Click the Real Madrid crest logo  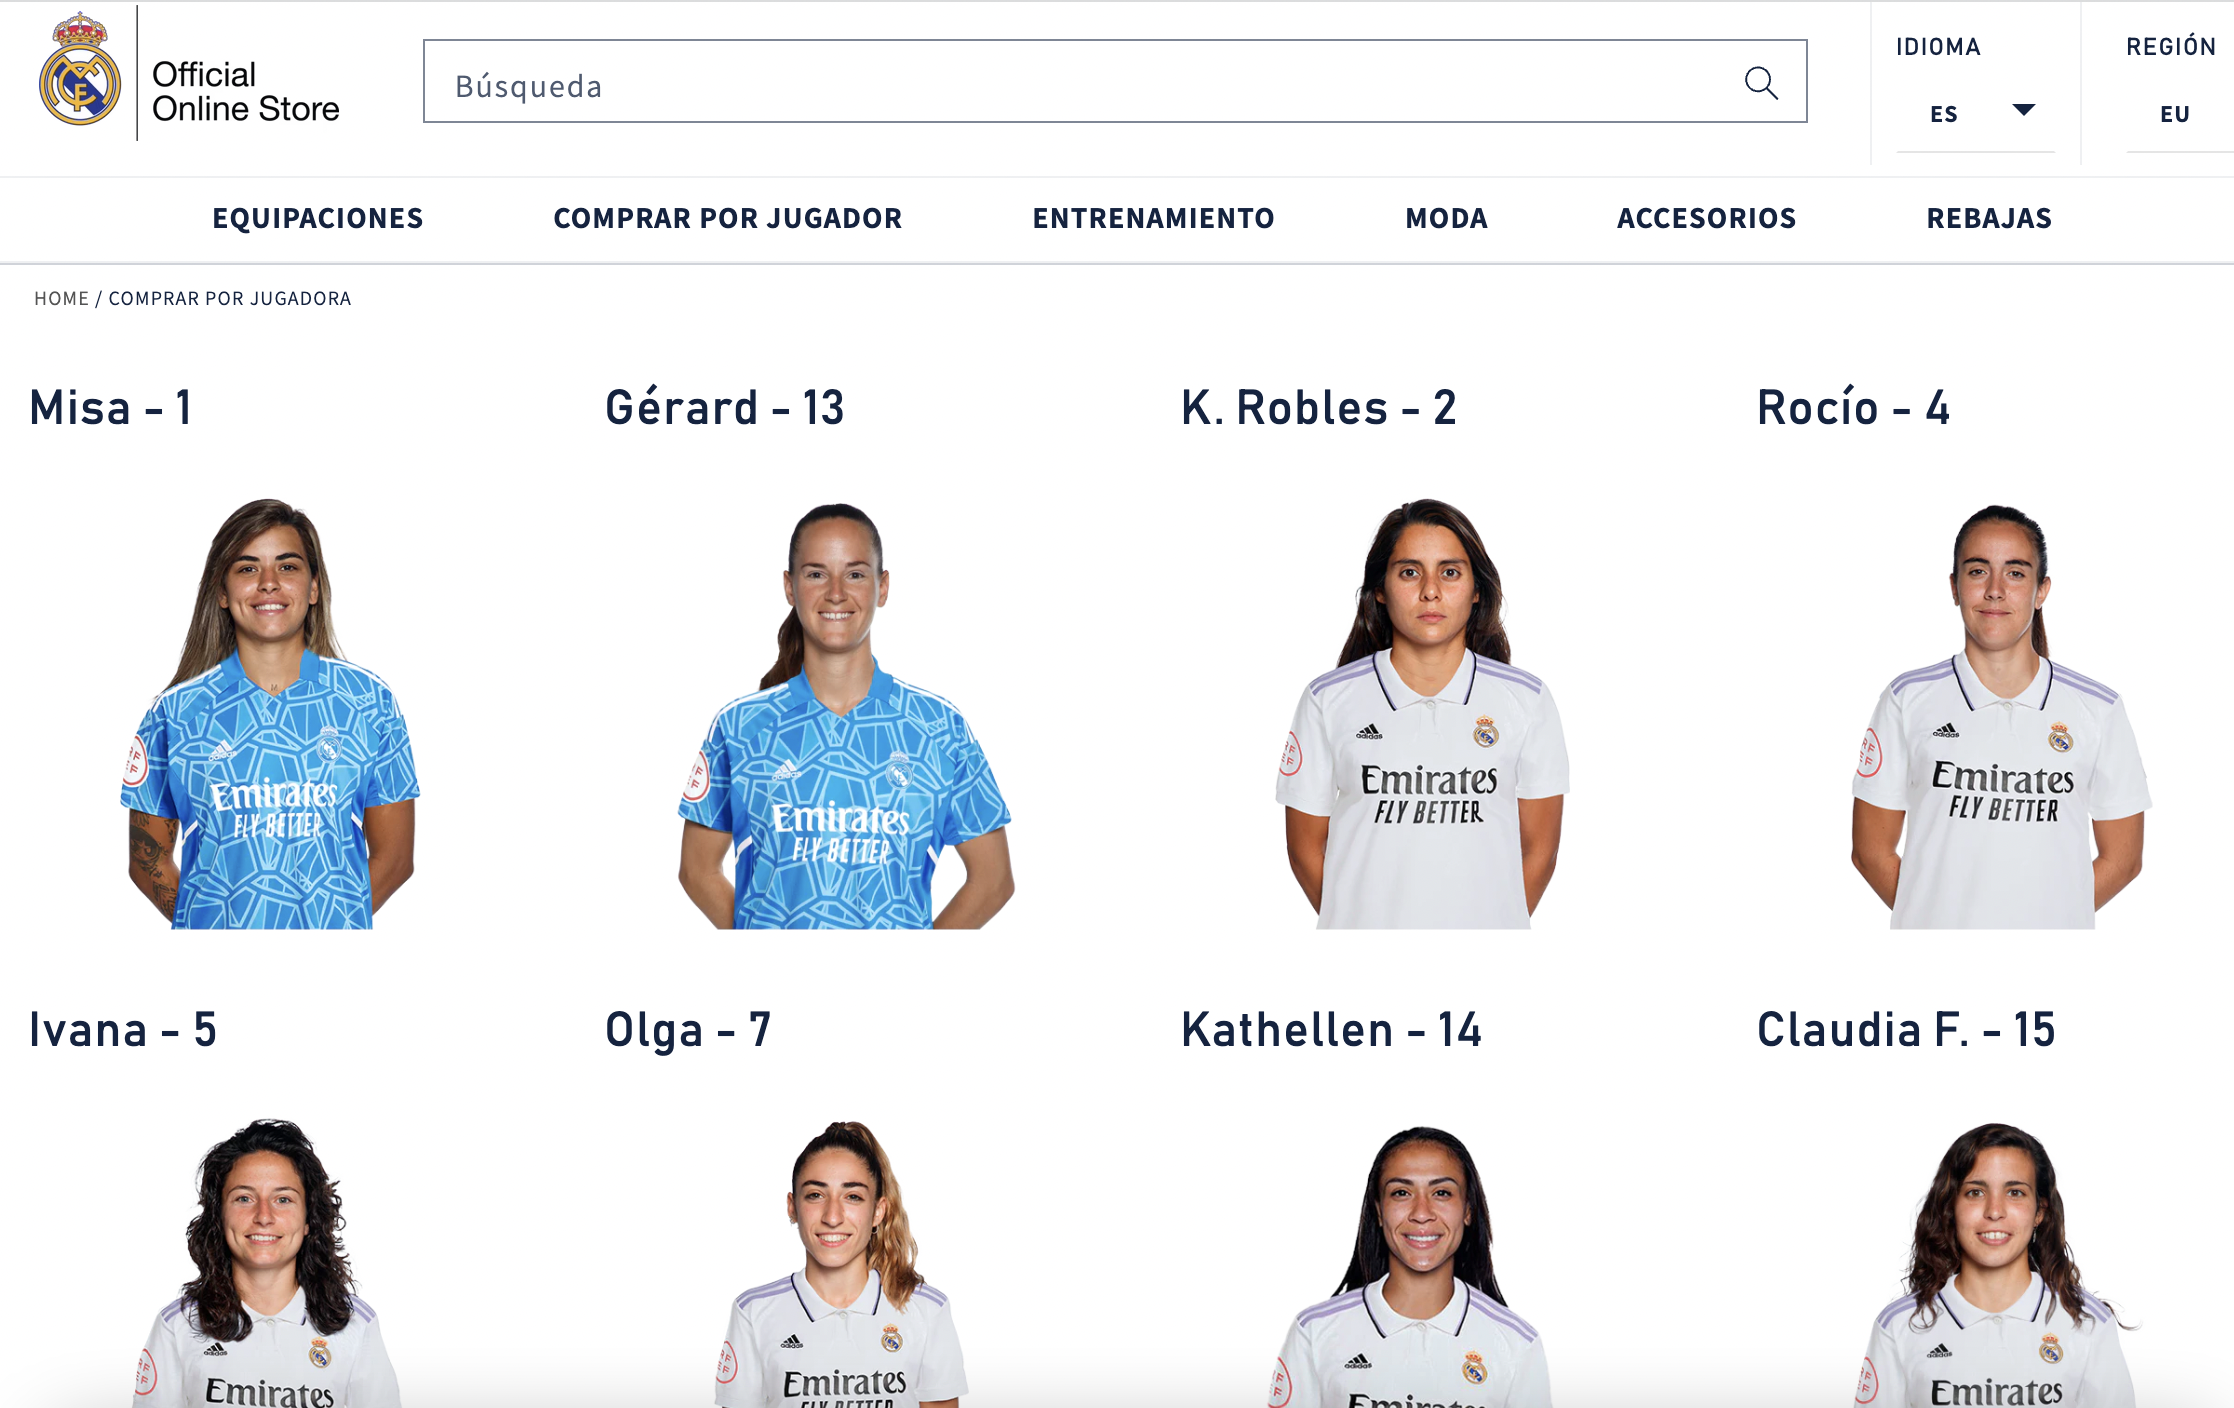(79, 70)
